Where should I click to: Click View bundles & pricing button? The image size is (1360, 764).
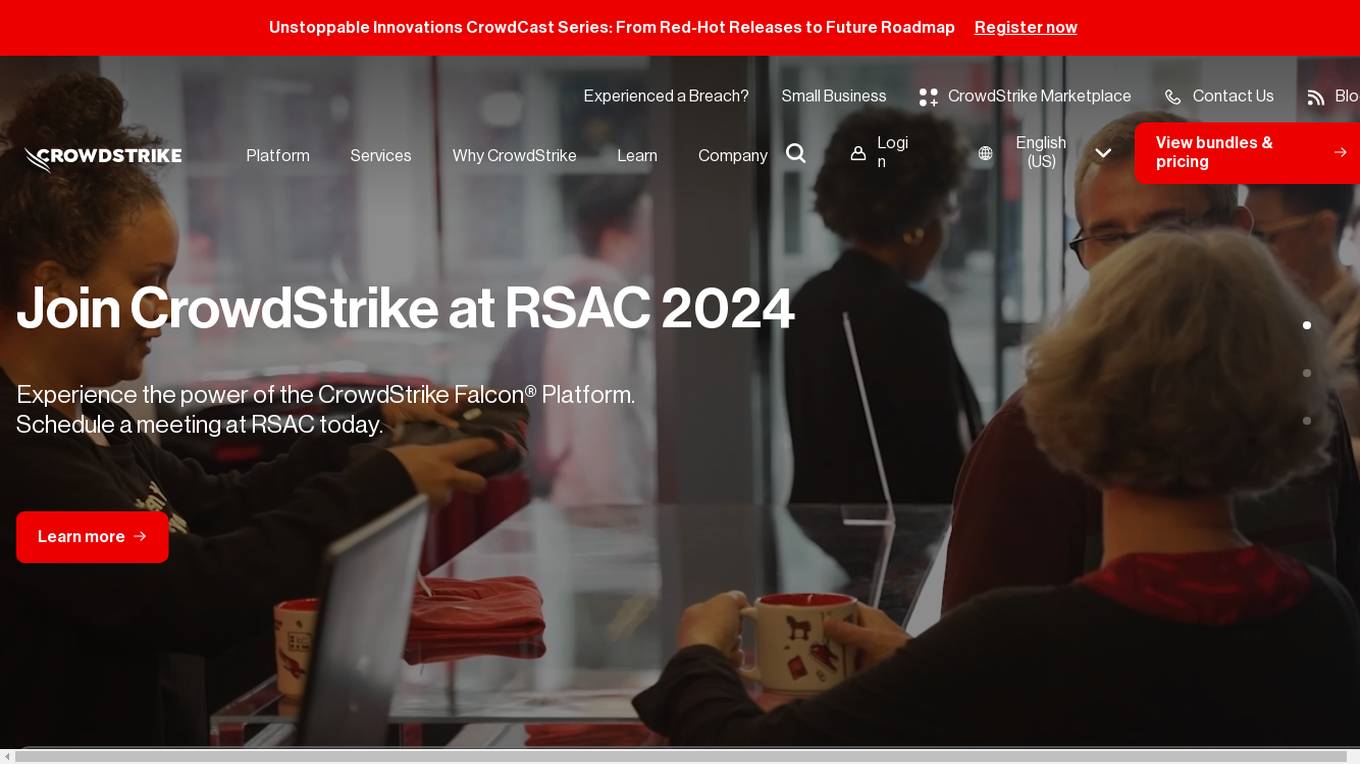click(1247, 153)
